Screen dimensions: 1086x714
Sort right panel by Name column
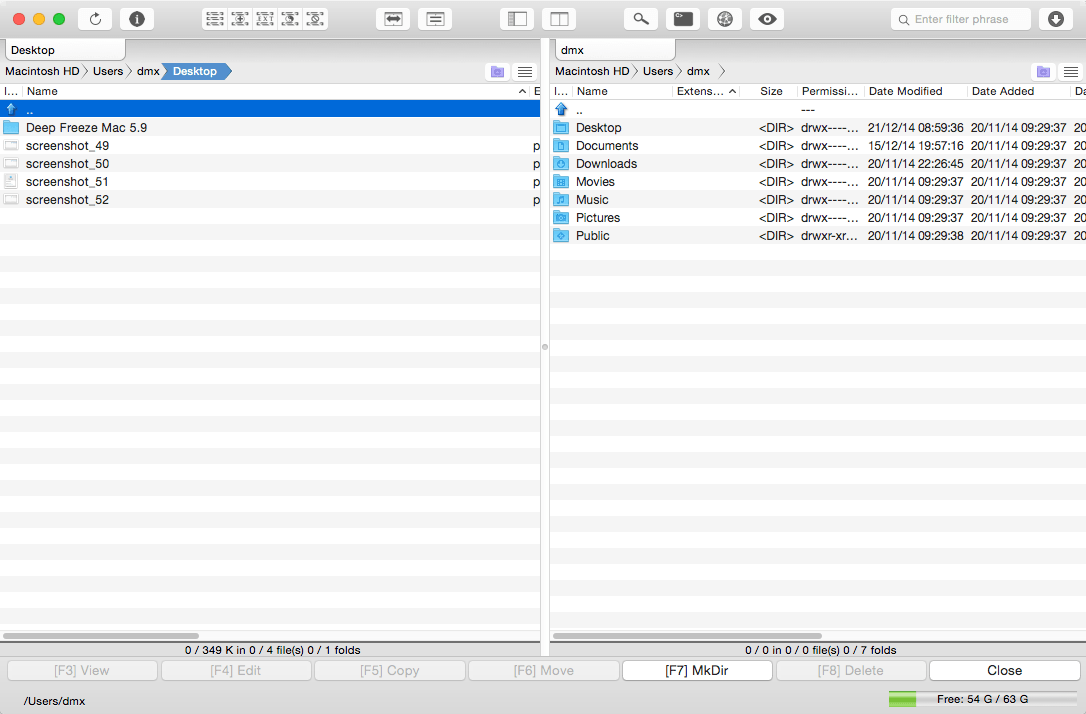coord(623,91)
